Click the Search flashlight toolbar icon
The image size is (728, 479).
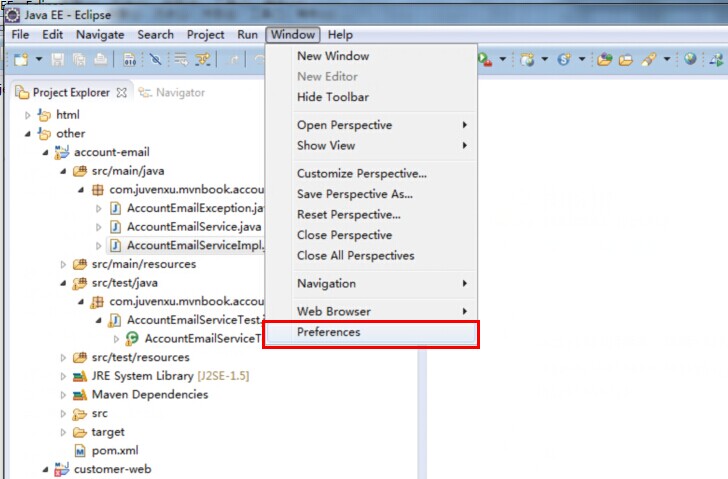[649, 59]
